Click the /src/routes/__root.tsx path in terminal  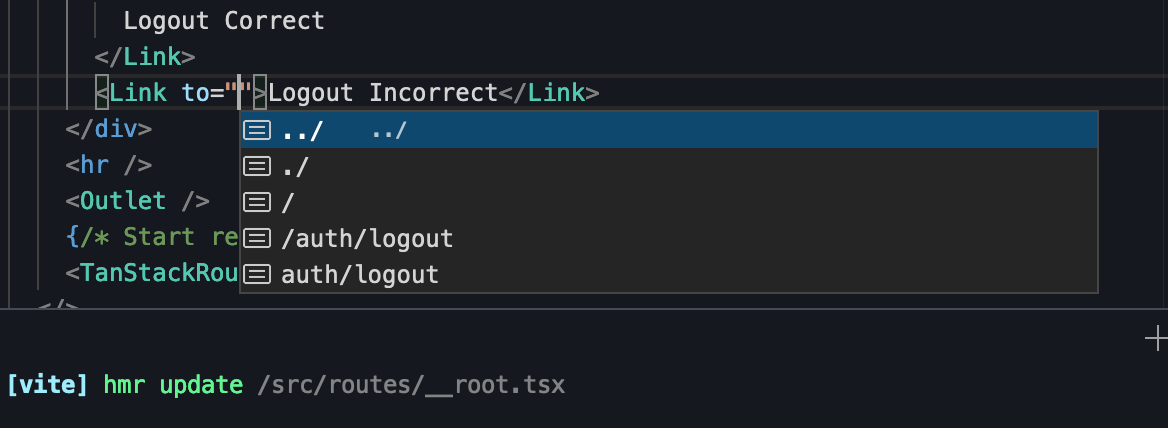click(410, 385)
